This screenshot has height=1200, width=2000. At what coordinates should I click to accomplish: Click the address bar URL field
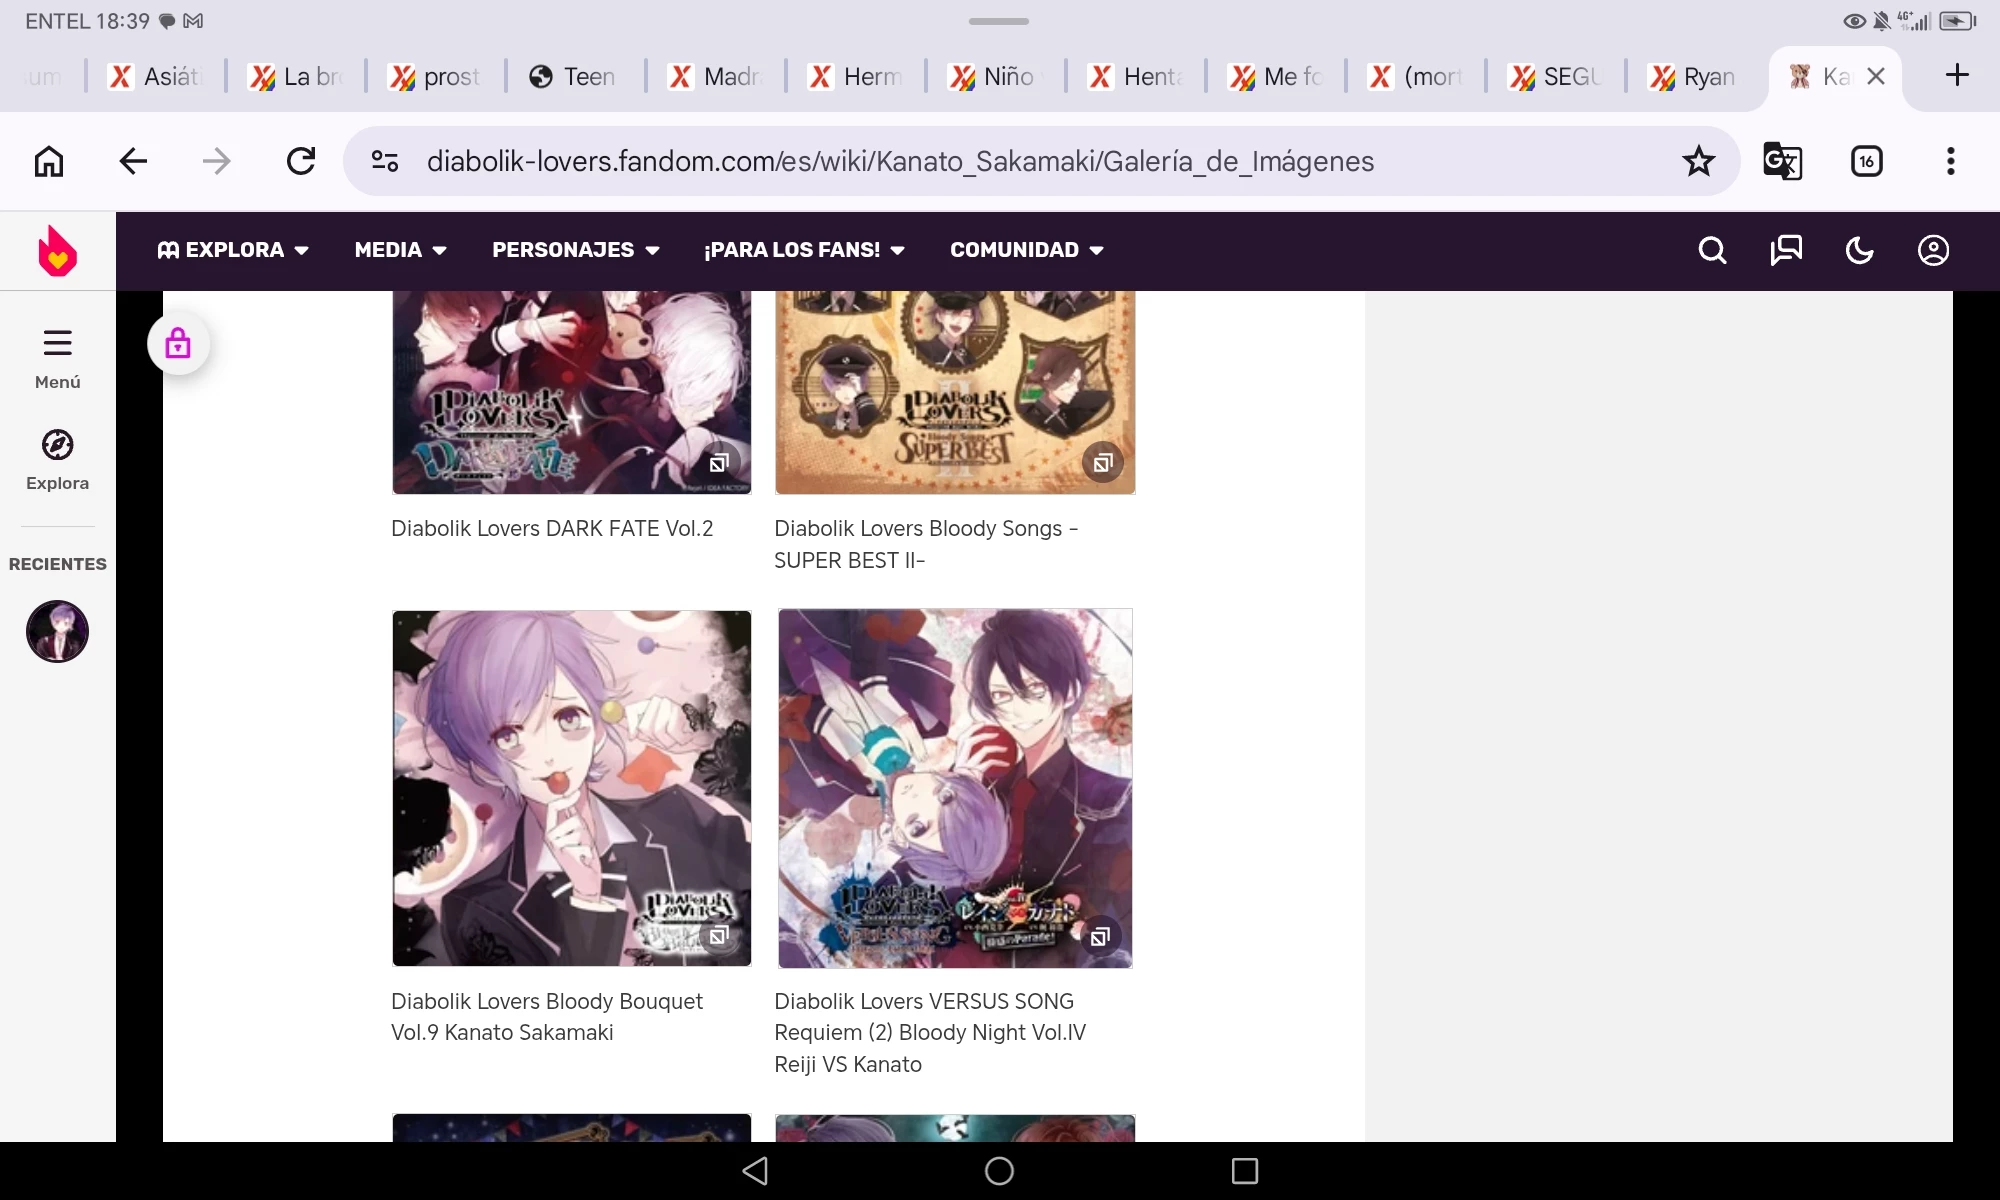900,161
